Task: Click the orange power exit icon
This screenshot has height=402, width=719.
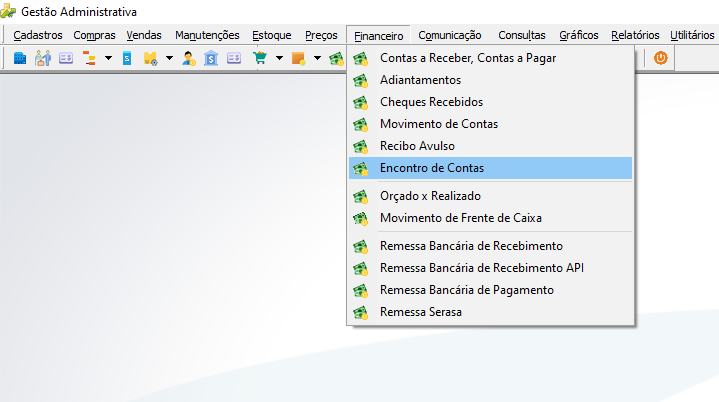Action: pyautogui.click(x=660, y=58)
